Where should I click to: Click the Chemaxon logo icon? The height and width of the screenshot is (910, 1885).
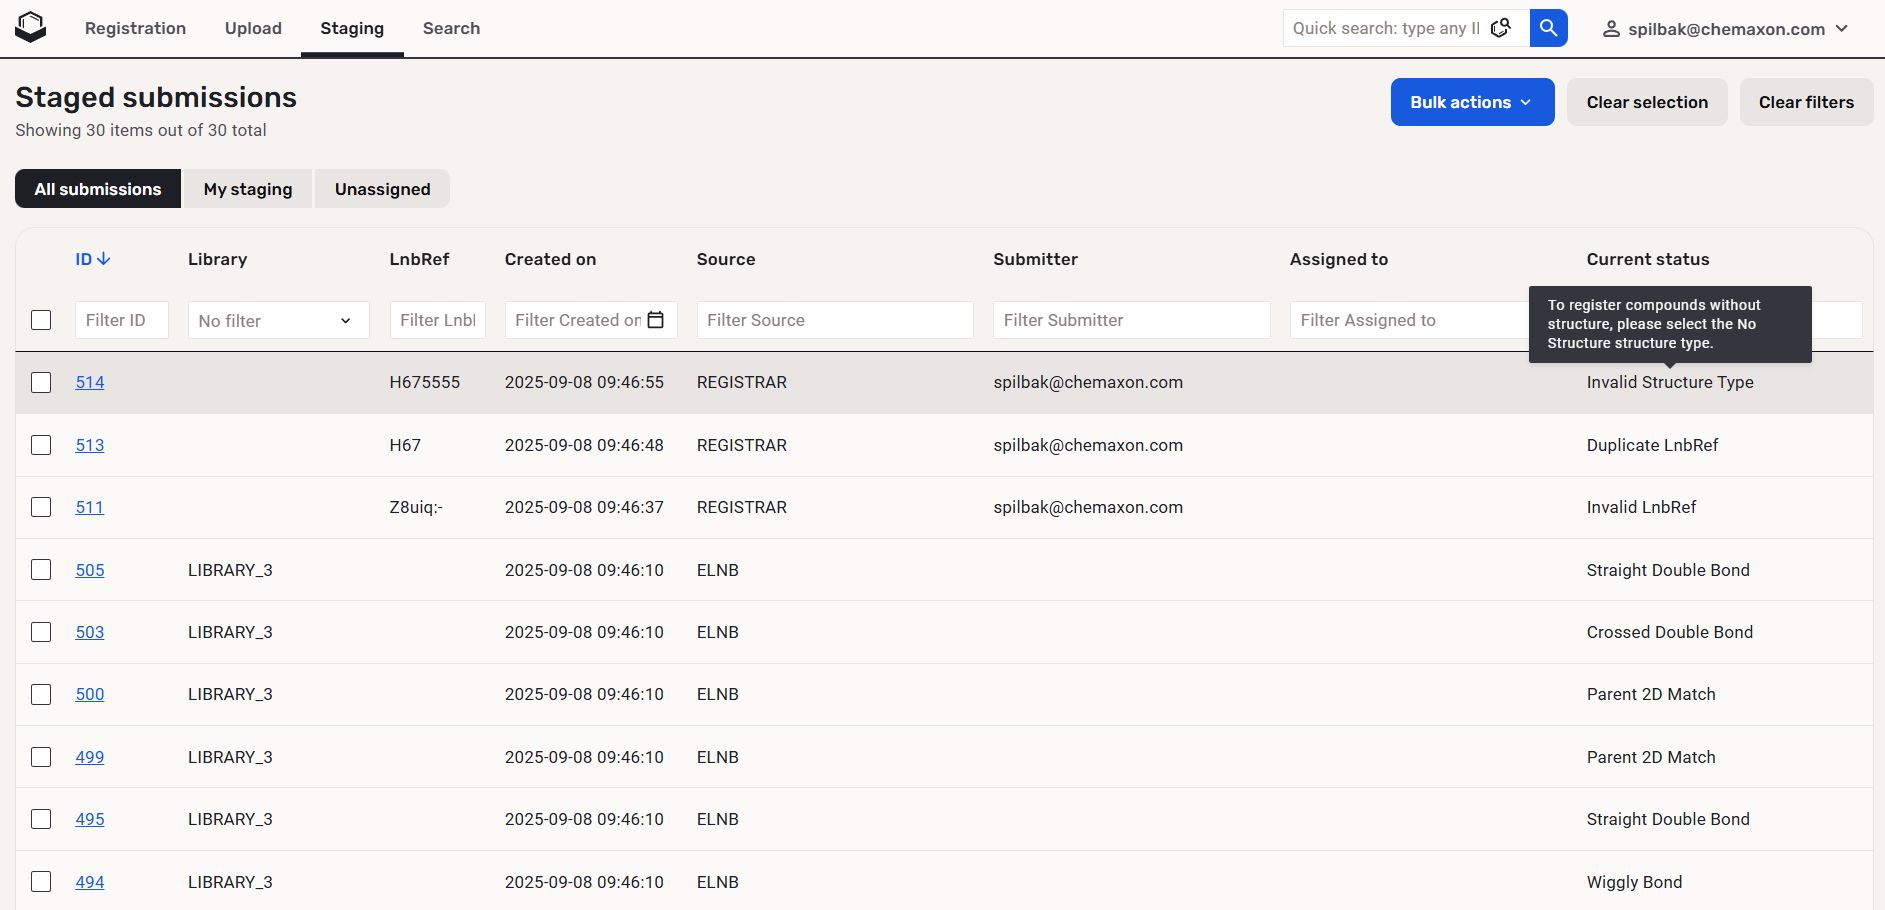(x=31, y=28)
